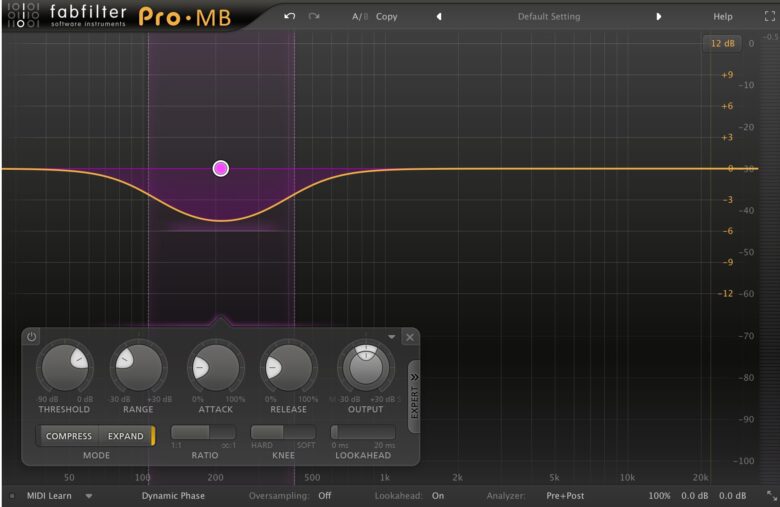Load the next preset arrow
This screenshot has width=780, height=507.
[659, 16]
